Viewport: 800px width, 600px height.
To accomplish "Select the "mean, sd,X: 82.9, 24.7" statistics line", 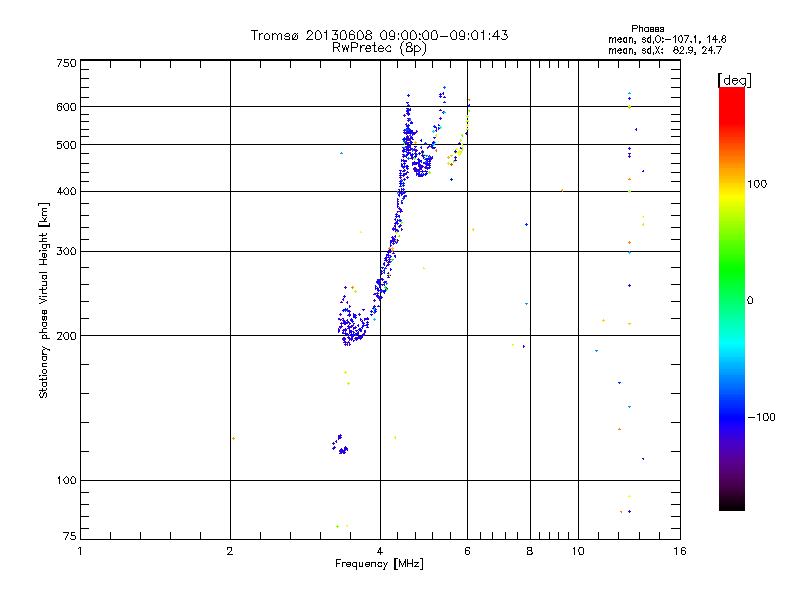I will [665, 50].
